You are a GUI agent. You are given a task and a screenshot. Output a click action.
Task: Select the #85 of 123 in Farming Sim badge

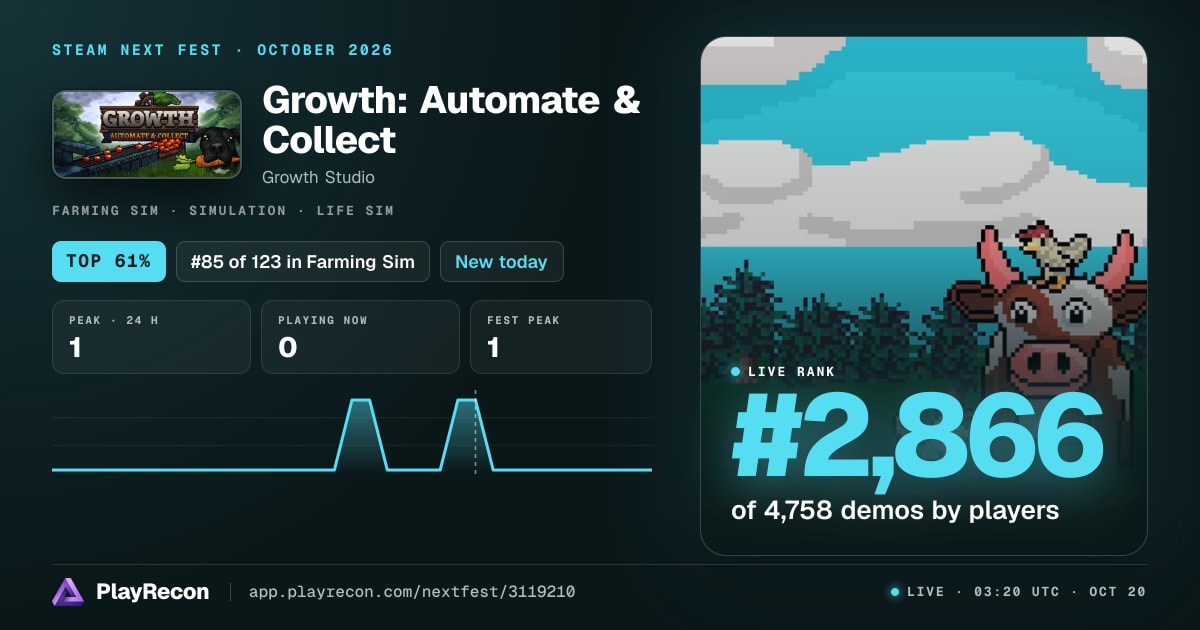303,262
